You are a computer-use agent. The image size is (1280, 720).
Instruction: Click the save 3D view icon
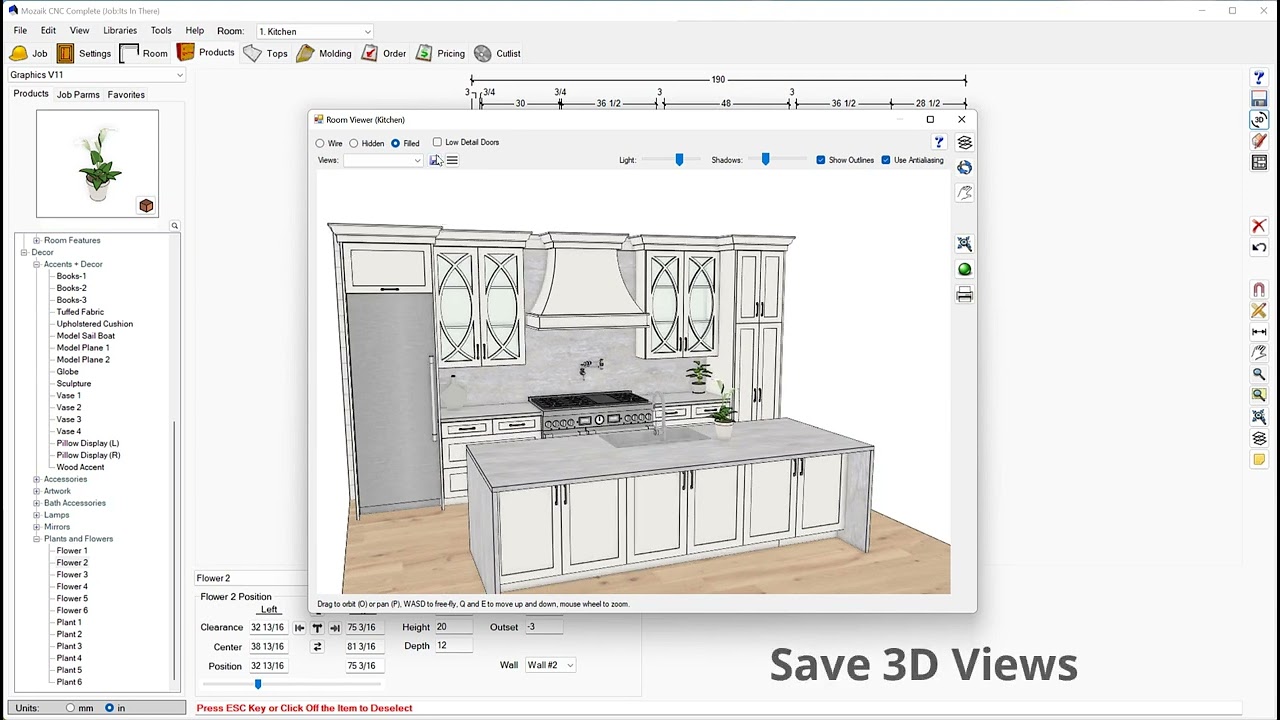435,160
